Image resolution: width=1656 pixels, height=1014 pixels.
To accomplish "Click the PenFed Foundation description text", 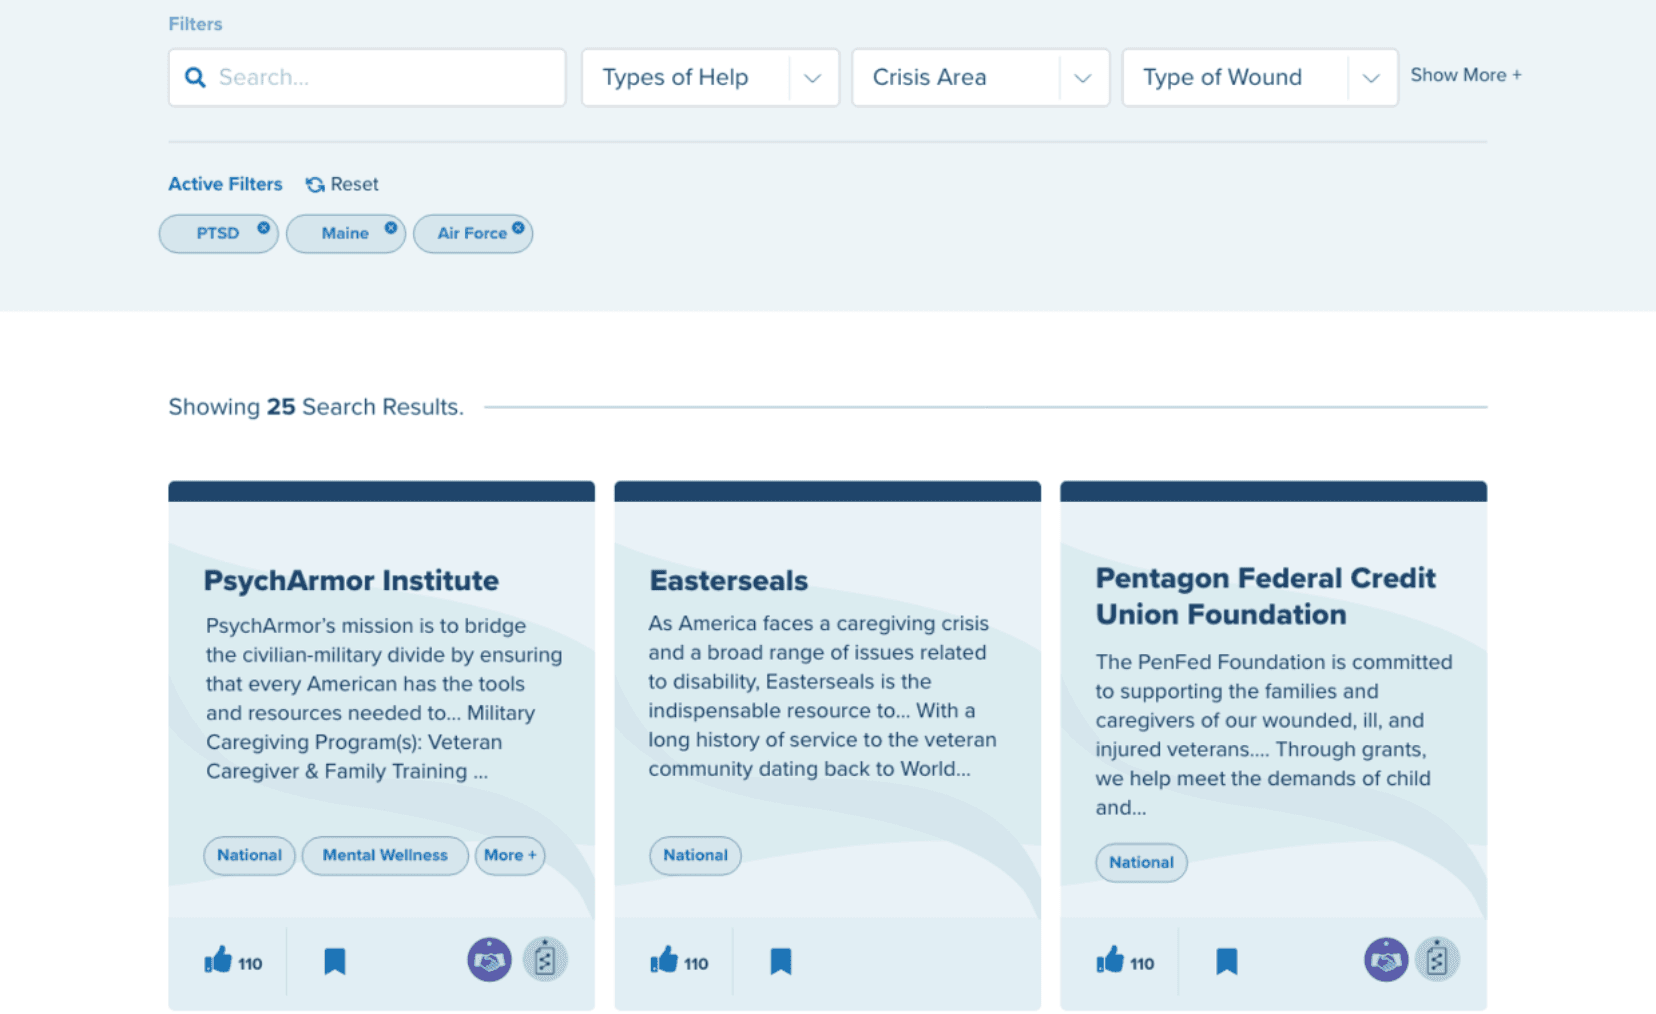I will point(1274,734).
